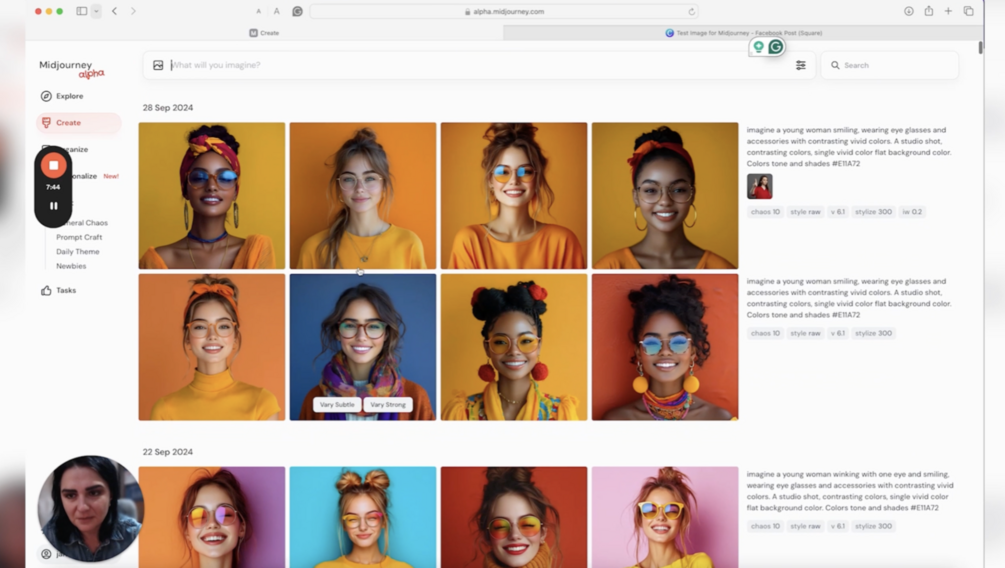Click the reference image thumbnail under first prompt
The image size is (1005, 568).
pos(760,187)
